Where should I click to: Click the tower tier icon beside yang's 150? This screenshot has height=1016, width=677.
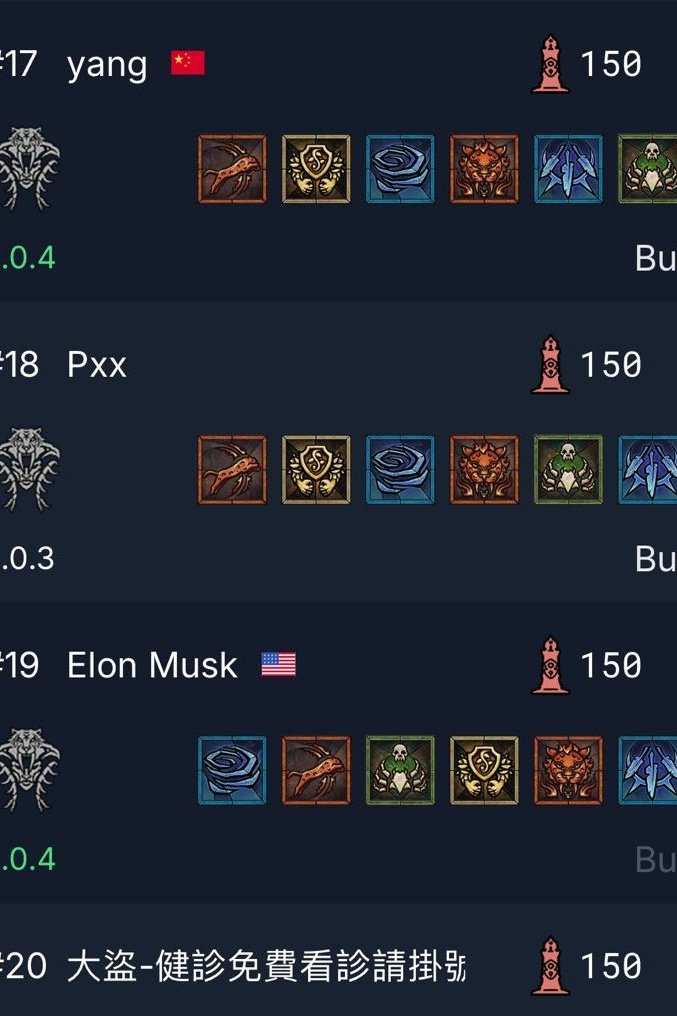click(550, 64)
